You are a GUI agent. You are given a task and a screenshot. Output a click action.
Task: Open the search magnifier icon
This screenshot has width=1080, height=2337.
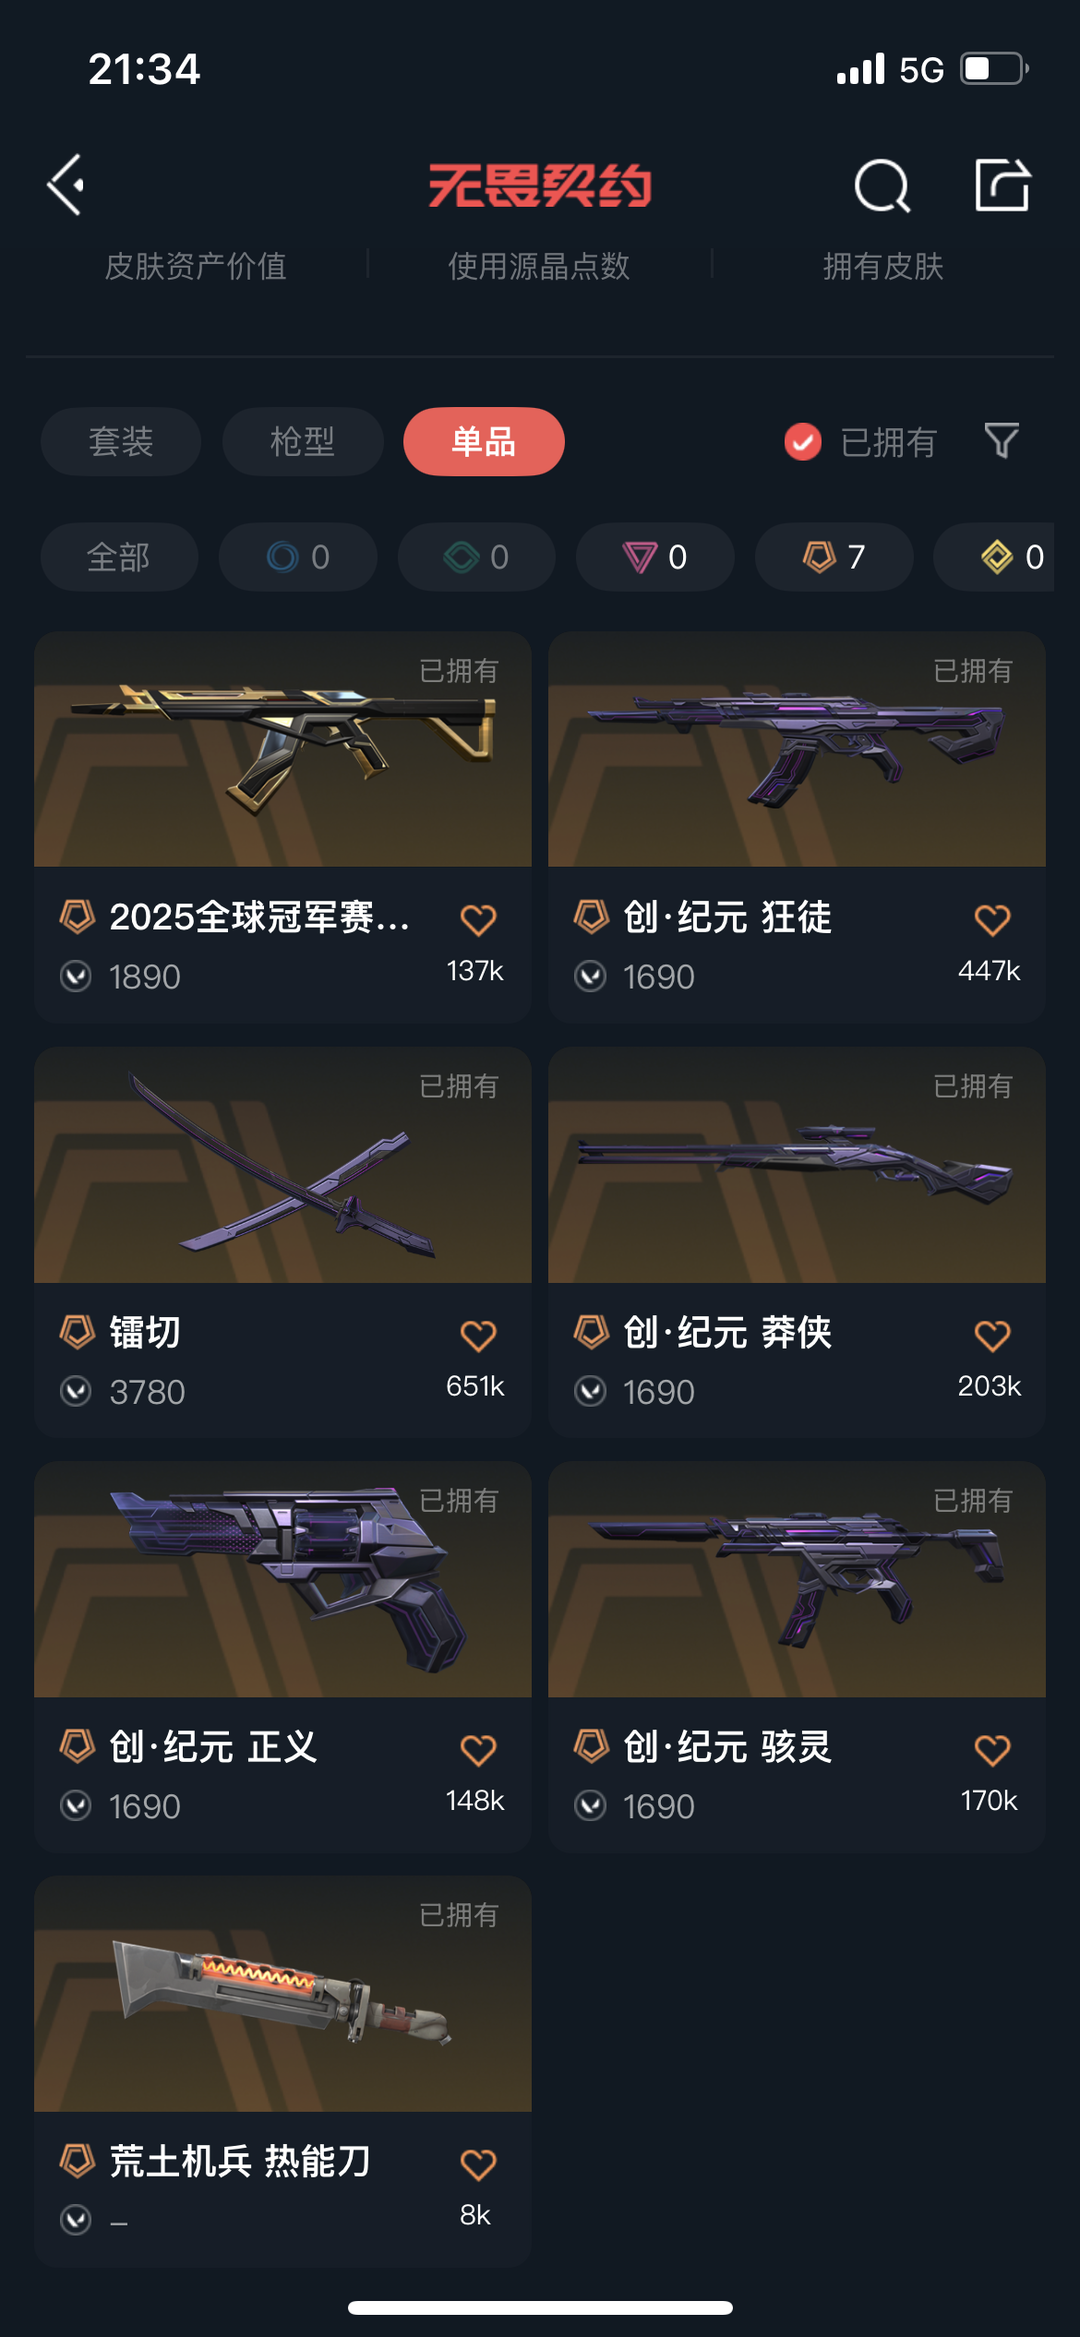point(882,186)
